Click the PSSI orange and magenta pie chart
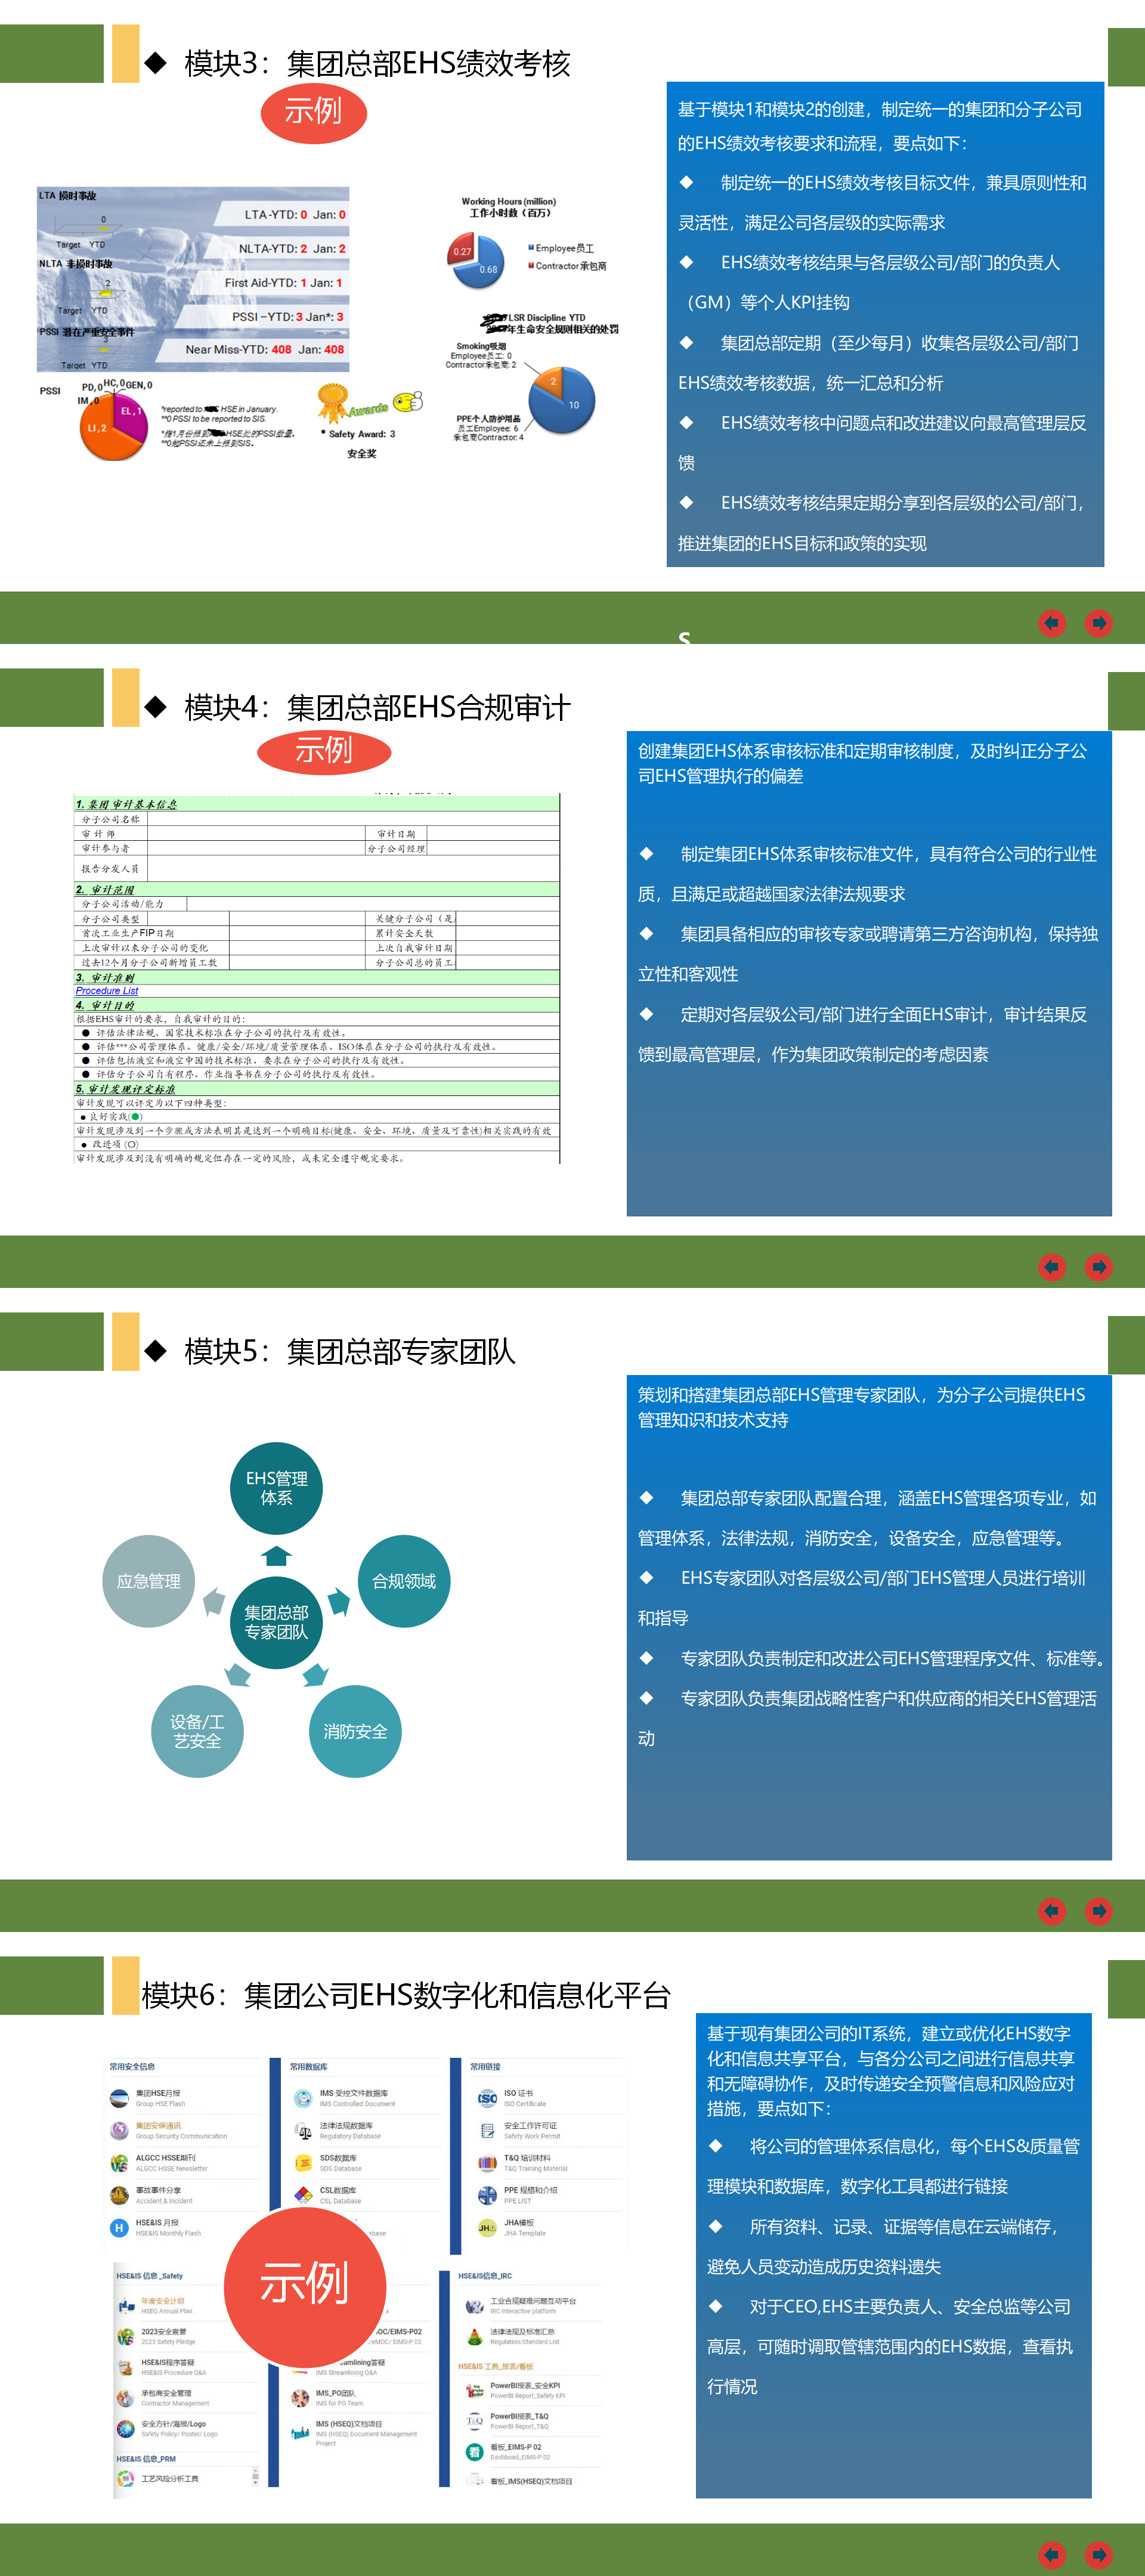The image size is (1145, 2576). point(113,427)
